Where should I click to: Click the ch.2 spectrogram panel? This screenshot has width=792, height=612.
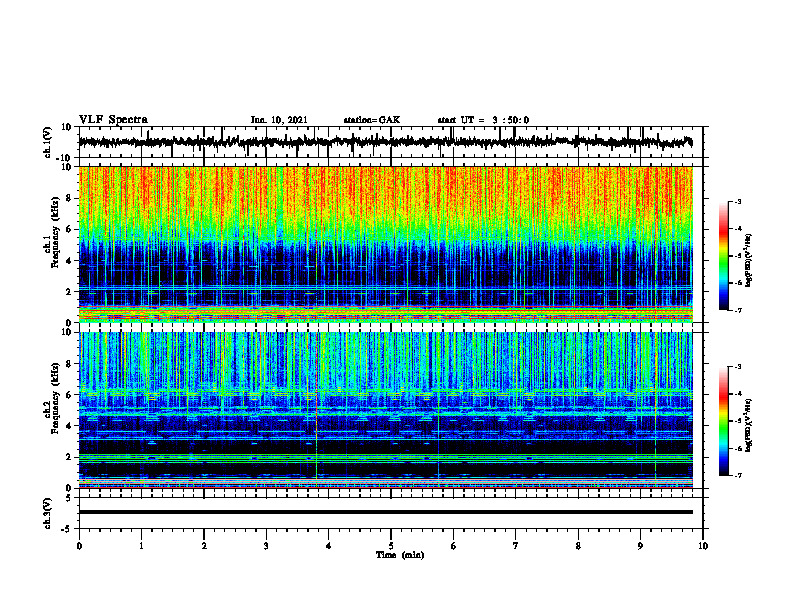[385, 410]
